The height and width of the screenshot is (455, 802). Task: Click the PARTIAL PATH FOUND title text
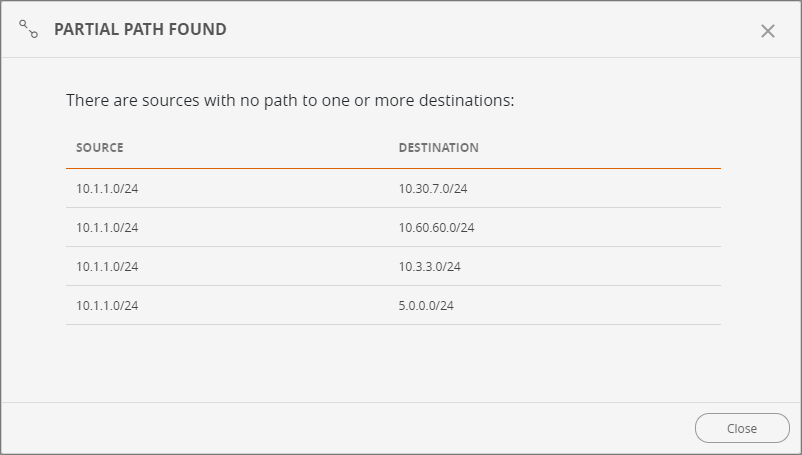pyautogui.click(x=140, y=30)
